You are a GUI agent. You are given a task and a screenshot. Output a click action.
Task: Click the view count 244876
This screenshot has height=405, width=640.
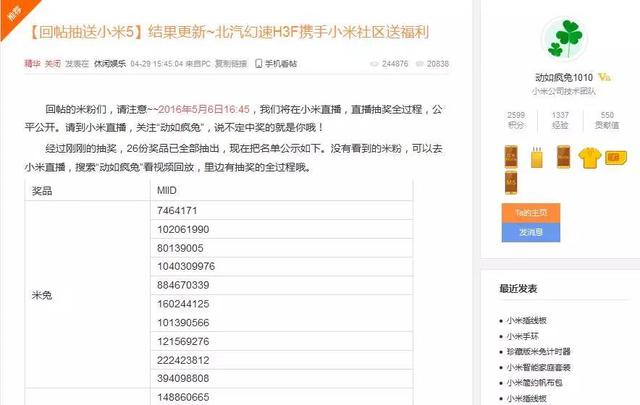pos(395,64)
